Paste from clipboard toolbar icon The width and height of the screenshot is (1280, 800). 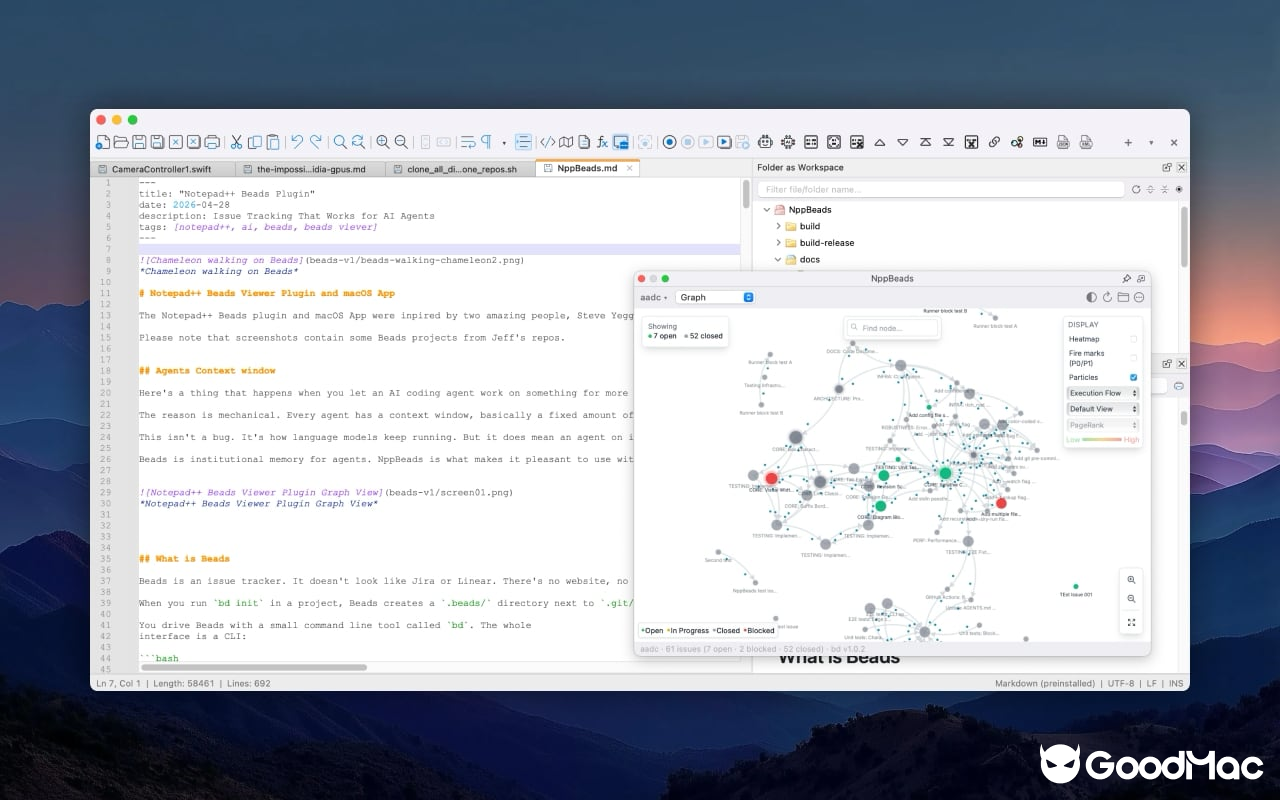pyautogui.click(x=274, y=142)
